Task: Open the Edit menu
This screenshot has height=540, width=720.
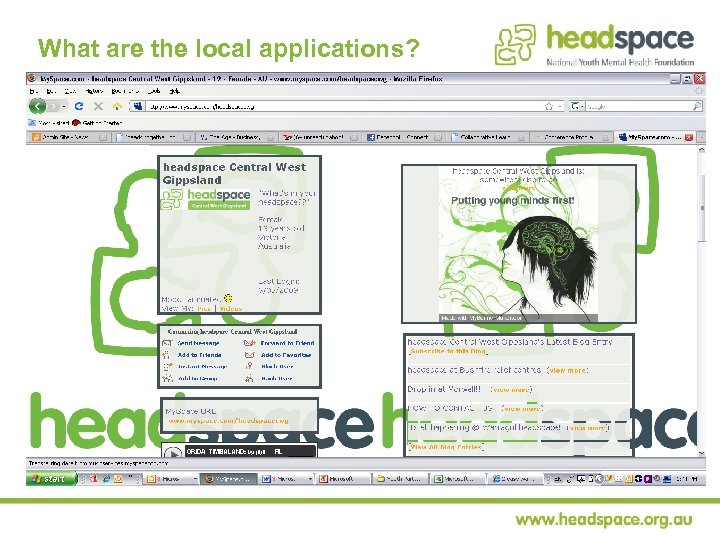Action: pyautogui.click(x=51, y=91)
